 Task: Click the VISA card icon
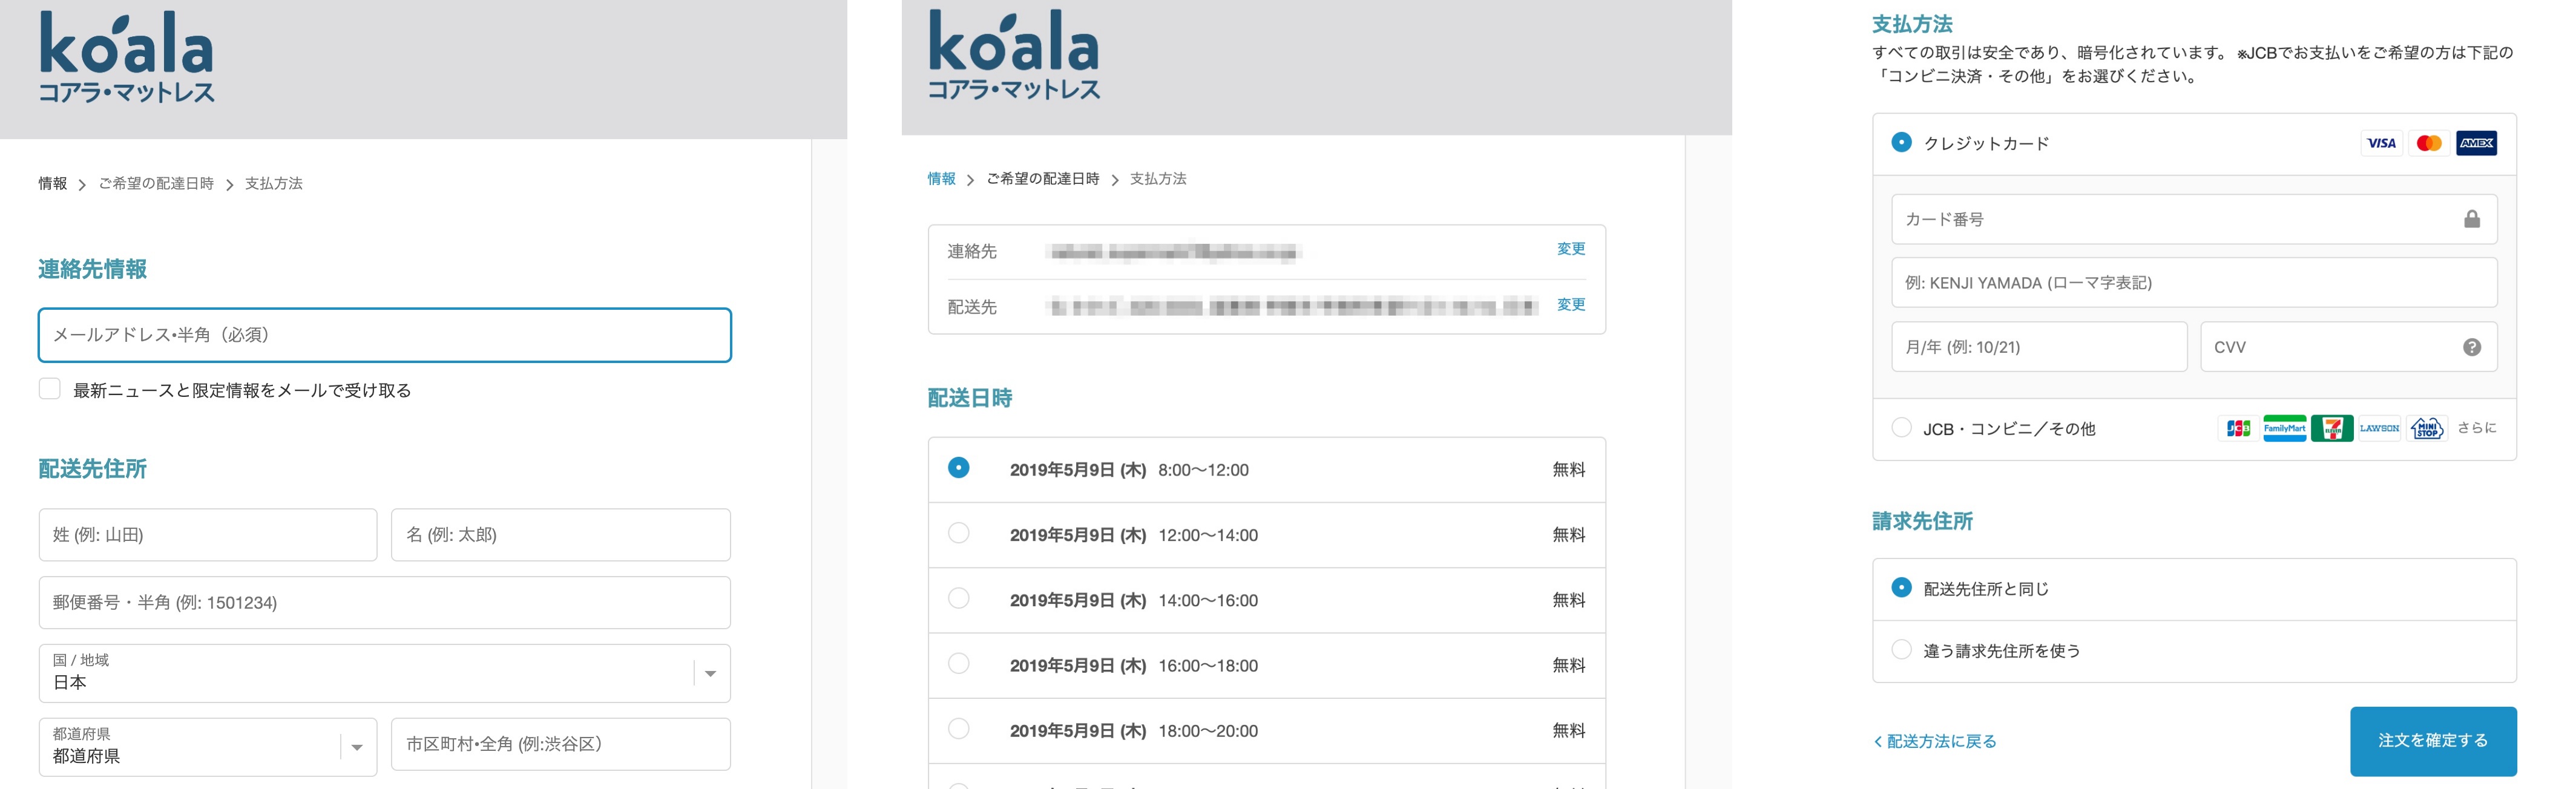2380,143
